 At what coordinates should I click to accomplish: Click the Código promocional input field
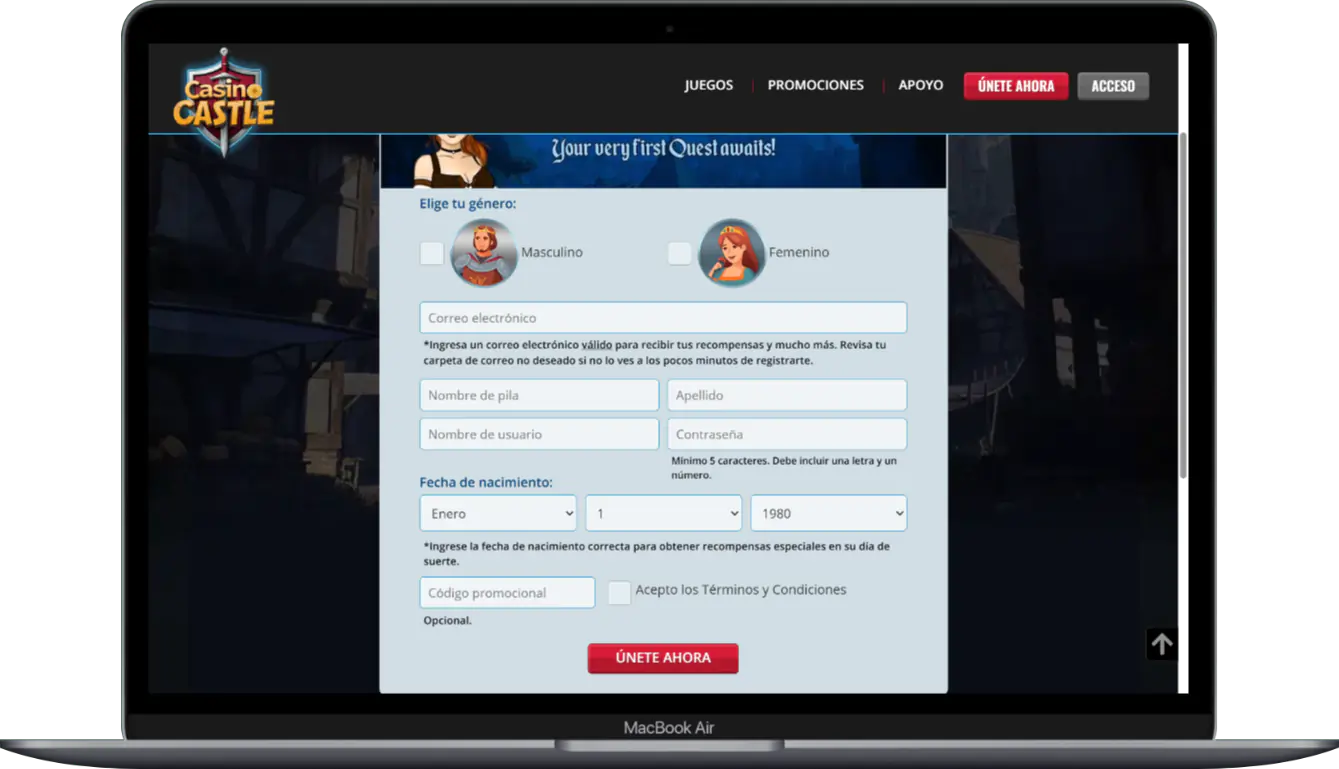[x=507, y=593]
